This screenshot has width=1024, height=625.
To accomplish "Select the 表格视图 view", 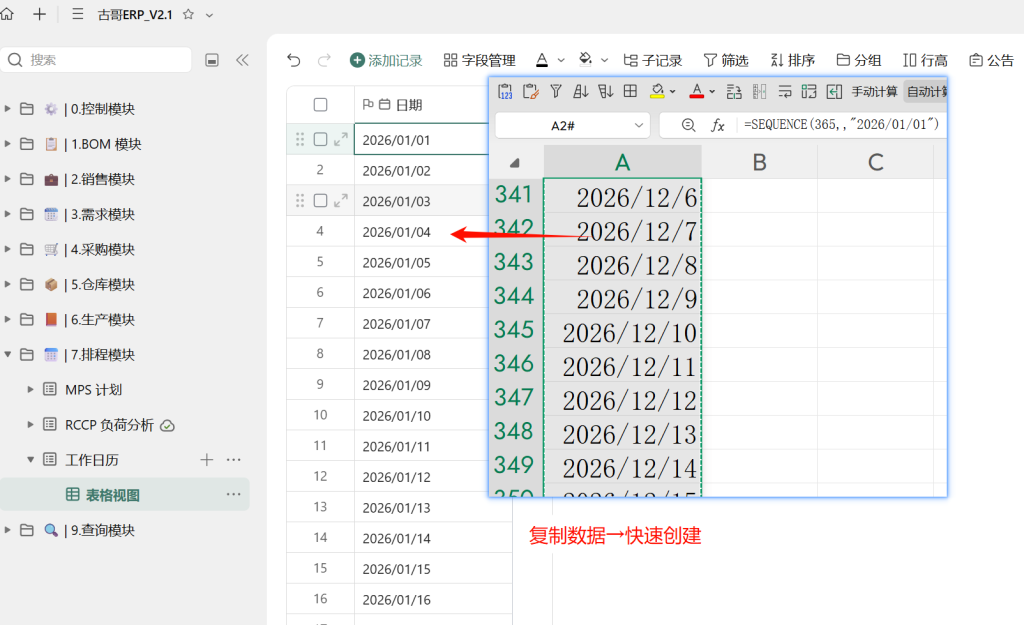I will click(125, 495).
